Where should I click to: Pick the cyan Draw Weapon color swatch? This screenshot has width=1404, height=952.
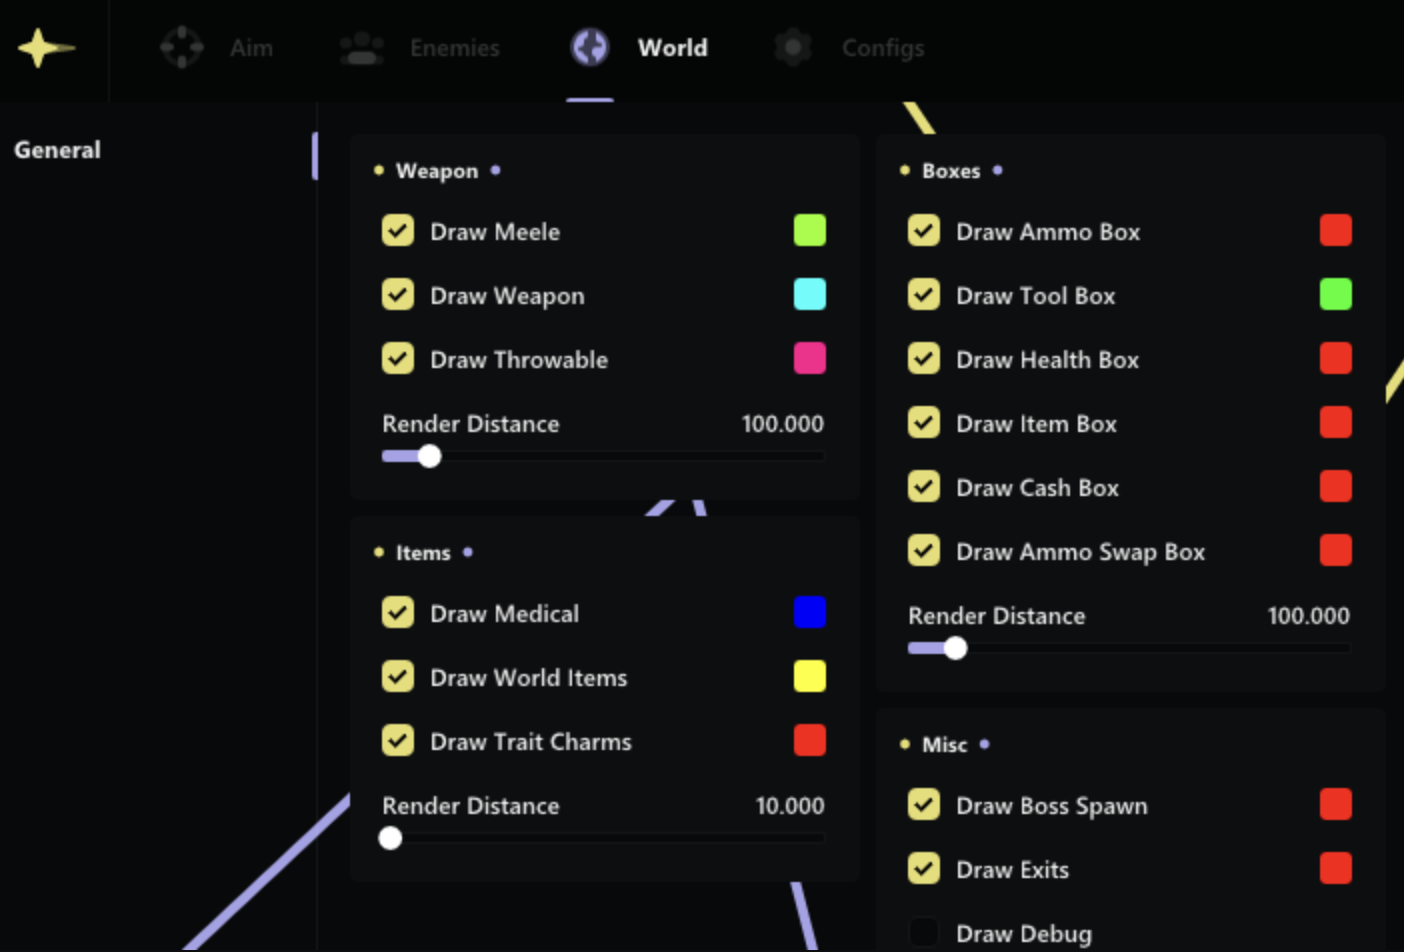coord(809,294)
